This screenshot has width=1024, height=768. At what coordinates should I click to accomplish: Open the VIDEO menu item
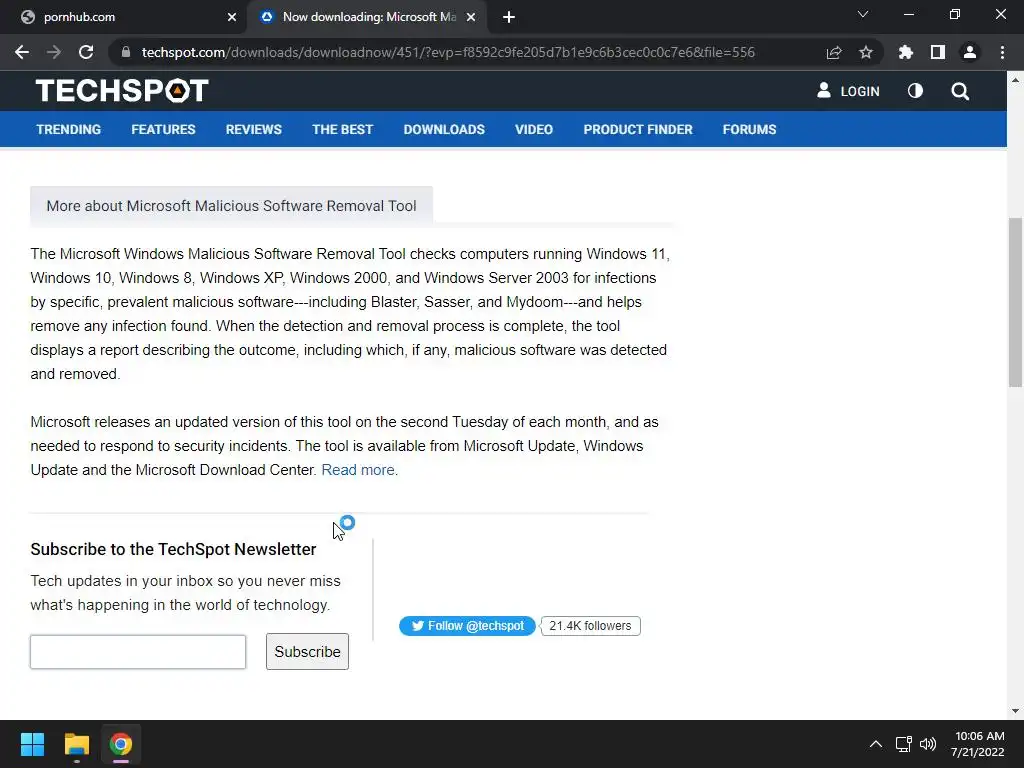pyautogui.click(x=534, y=129)
